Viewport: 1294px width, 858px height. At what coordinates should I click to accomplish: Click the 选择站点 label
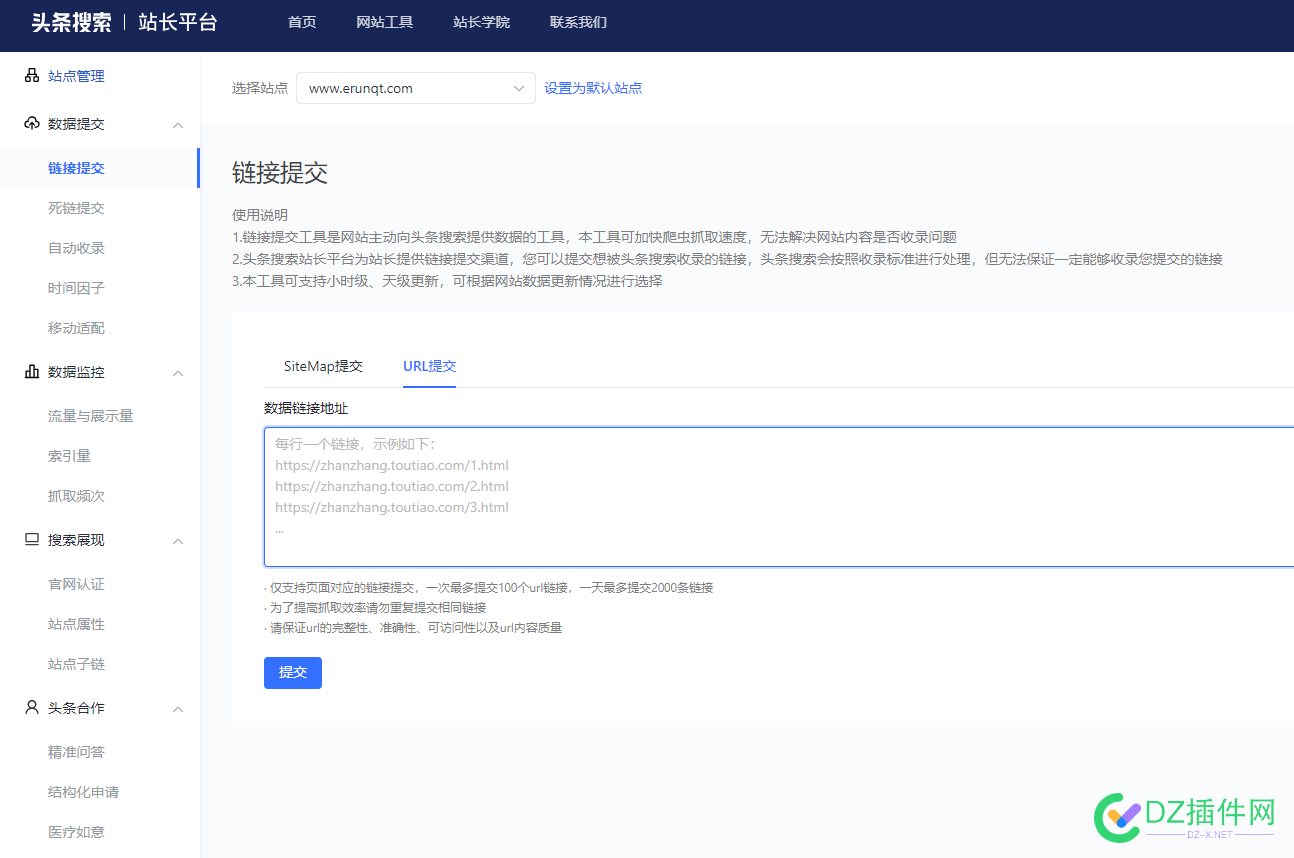click(260, 88)
